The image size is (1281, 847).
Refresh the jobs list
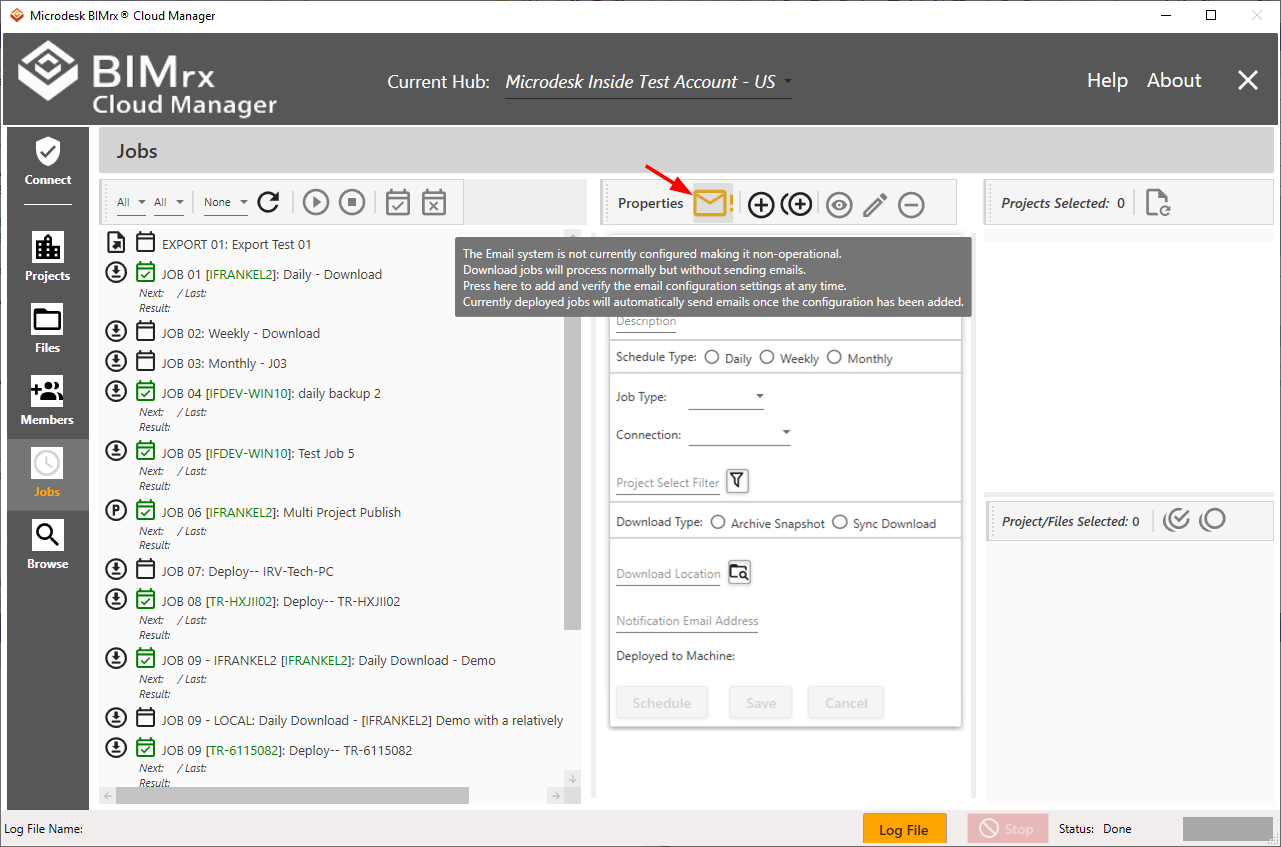(268, 202)
